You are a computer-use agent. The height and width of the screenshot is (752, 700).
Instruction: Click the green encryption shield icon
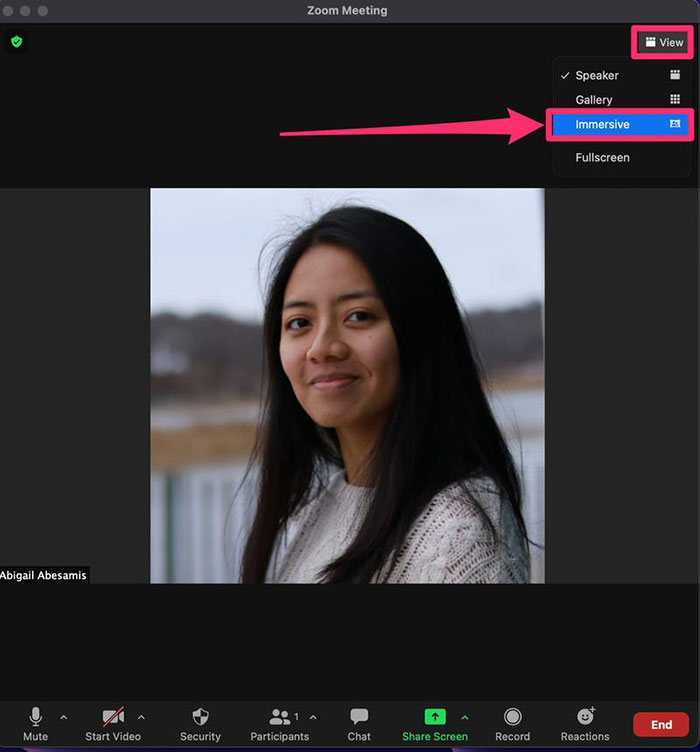pos(16,42)
